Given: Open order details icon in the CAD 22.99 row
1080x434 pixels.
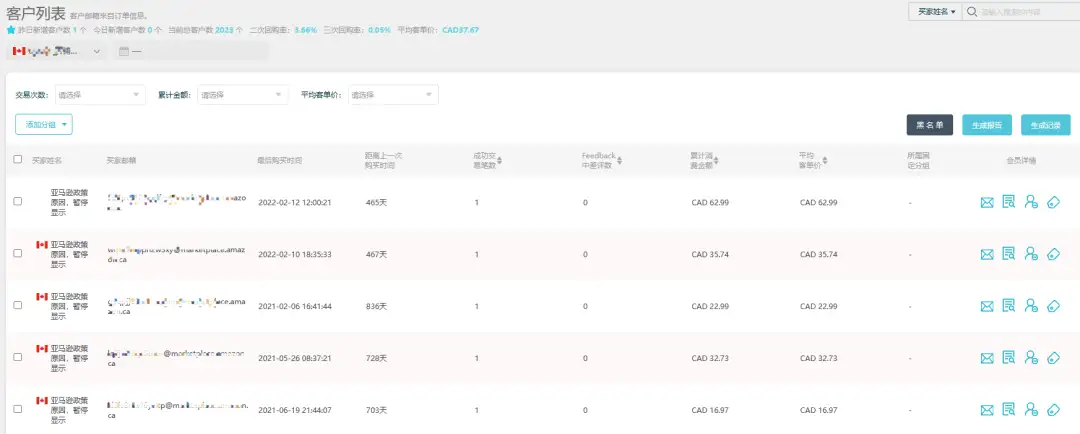Looking at the screenshot, I should (1009, 305).
